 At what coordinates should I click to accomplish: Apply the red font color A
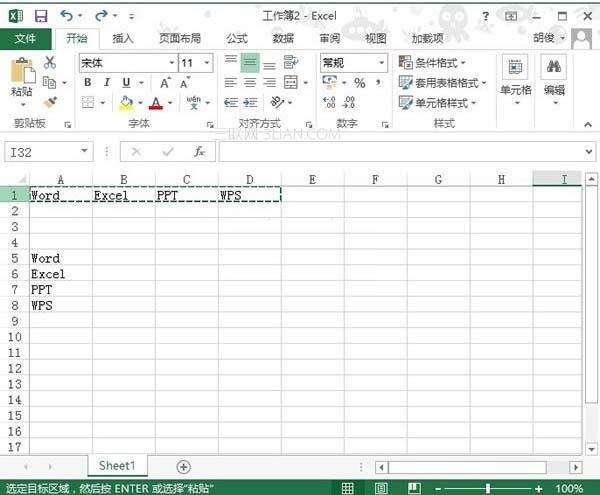click(156, 103)
